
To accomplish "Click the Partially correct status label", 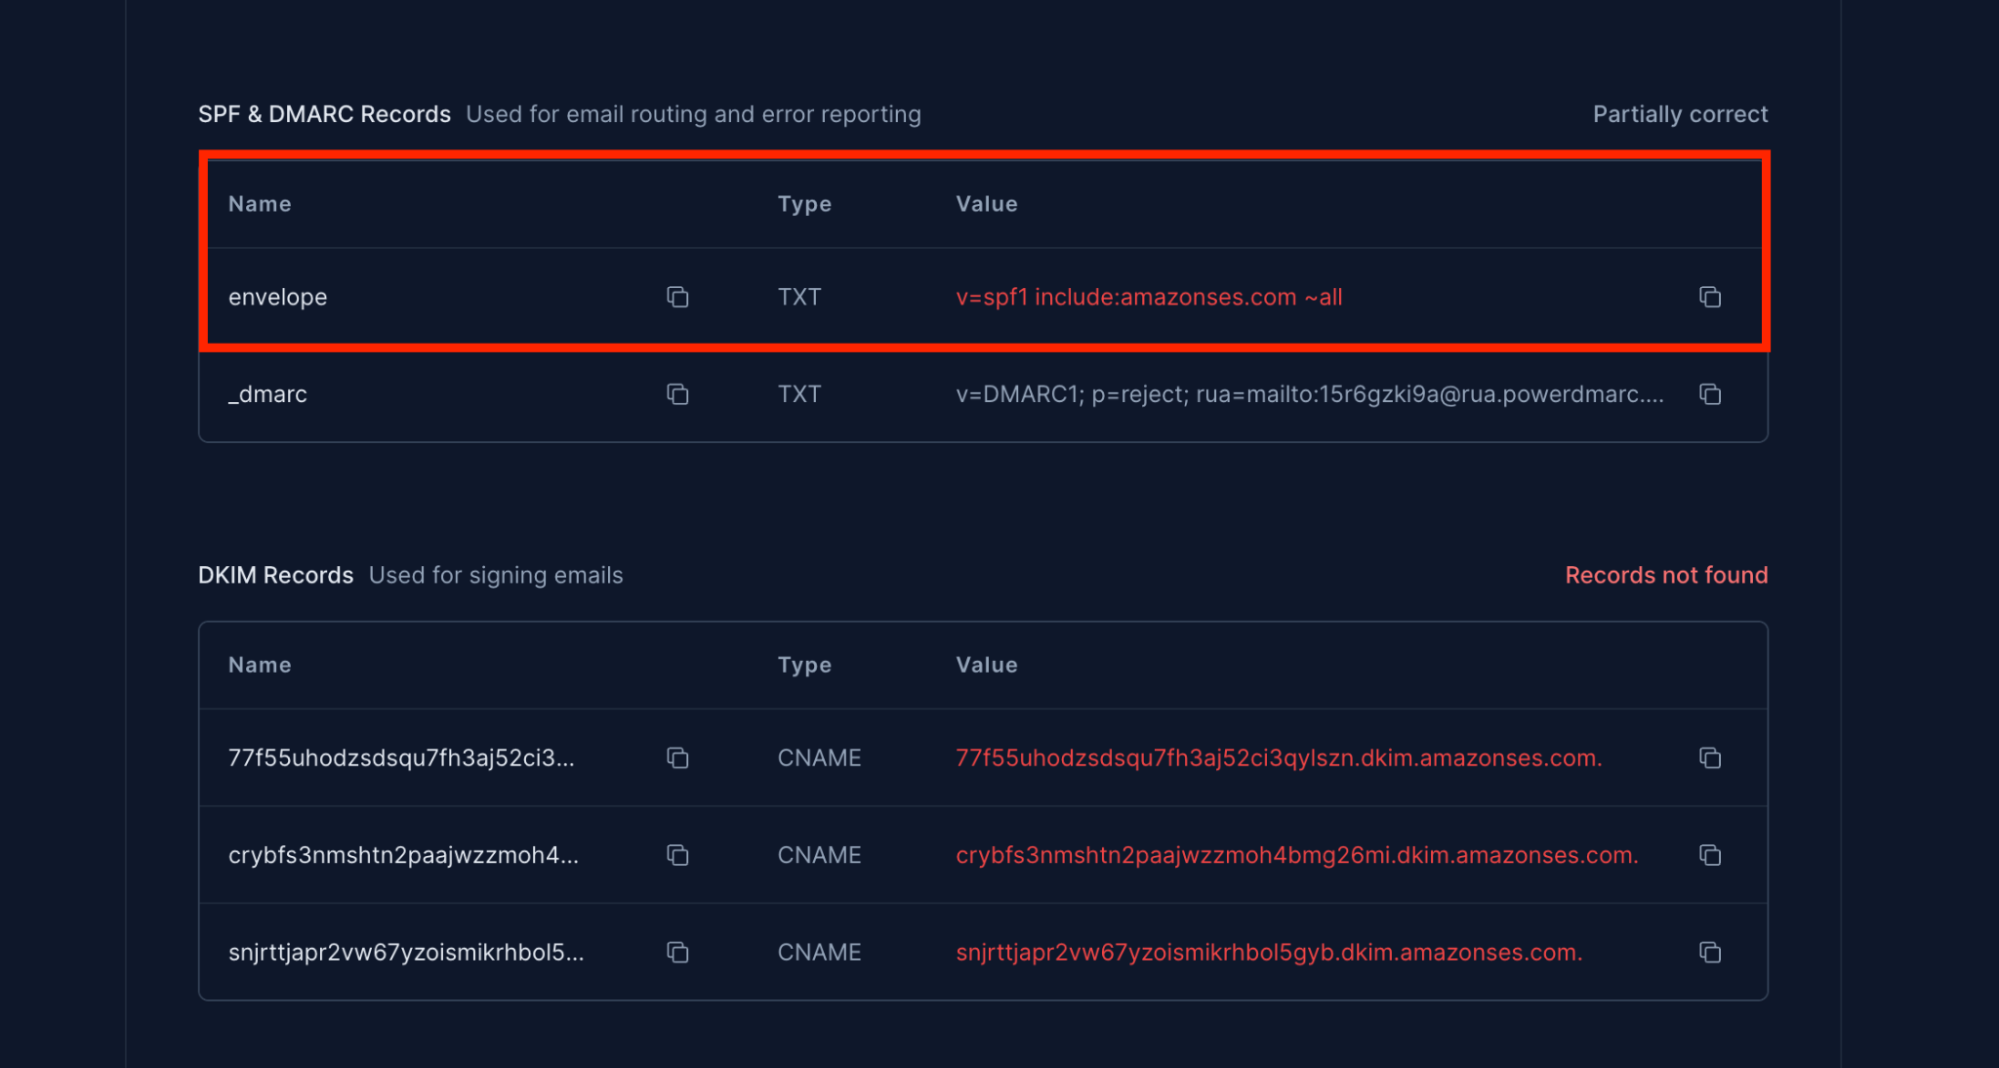I will (1679, 114).
